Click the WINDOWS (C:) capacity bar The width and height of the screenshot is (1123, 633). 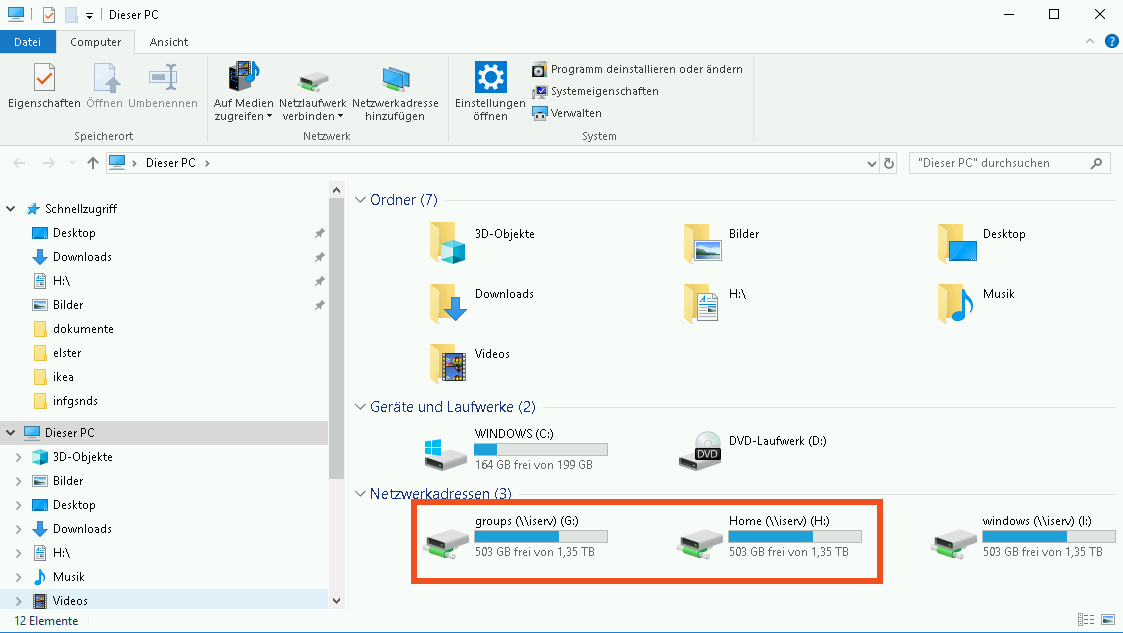pyautogui.click(x=541, y=450)
